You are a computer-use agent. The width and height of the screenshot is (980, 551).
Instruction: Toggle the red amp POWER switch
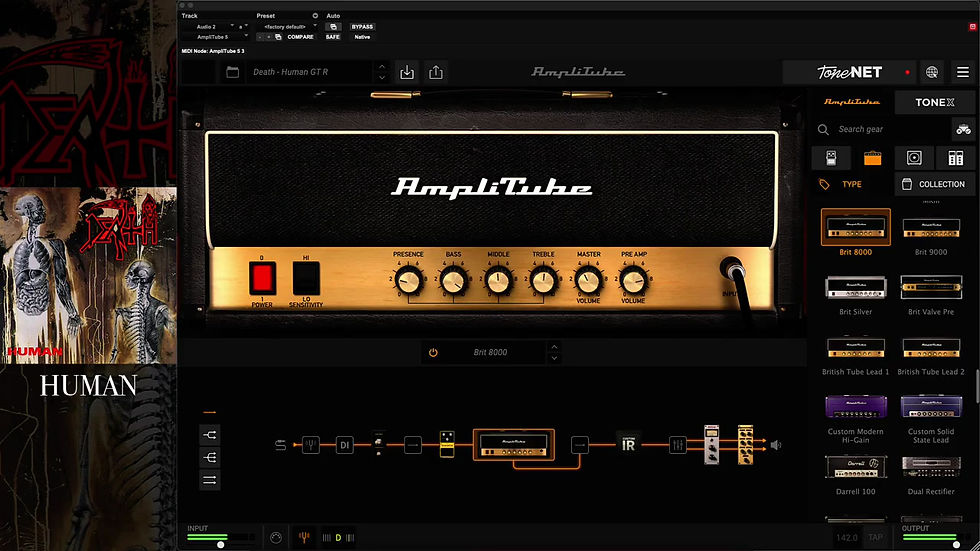(x=262, y=278)
